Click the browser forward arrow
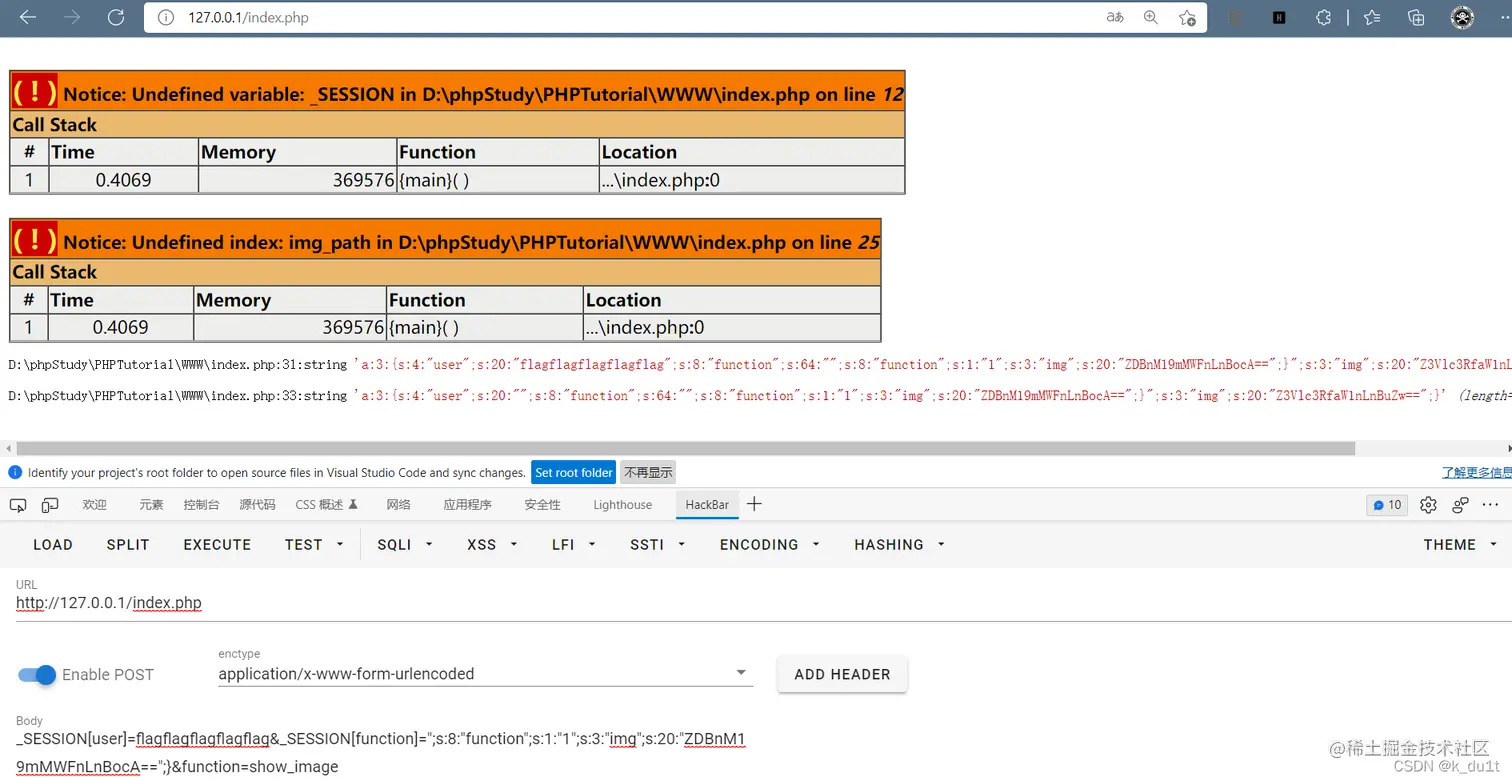1512x781 pixels. [x=72, y=17]
